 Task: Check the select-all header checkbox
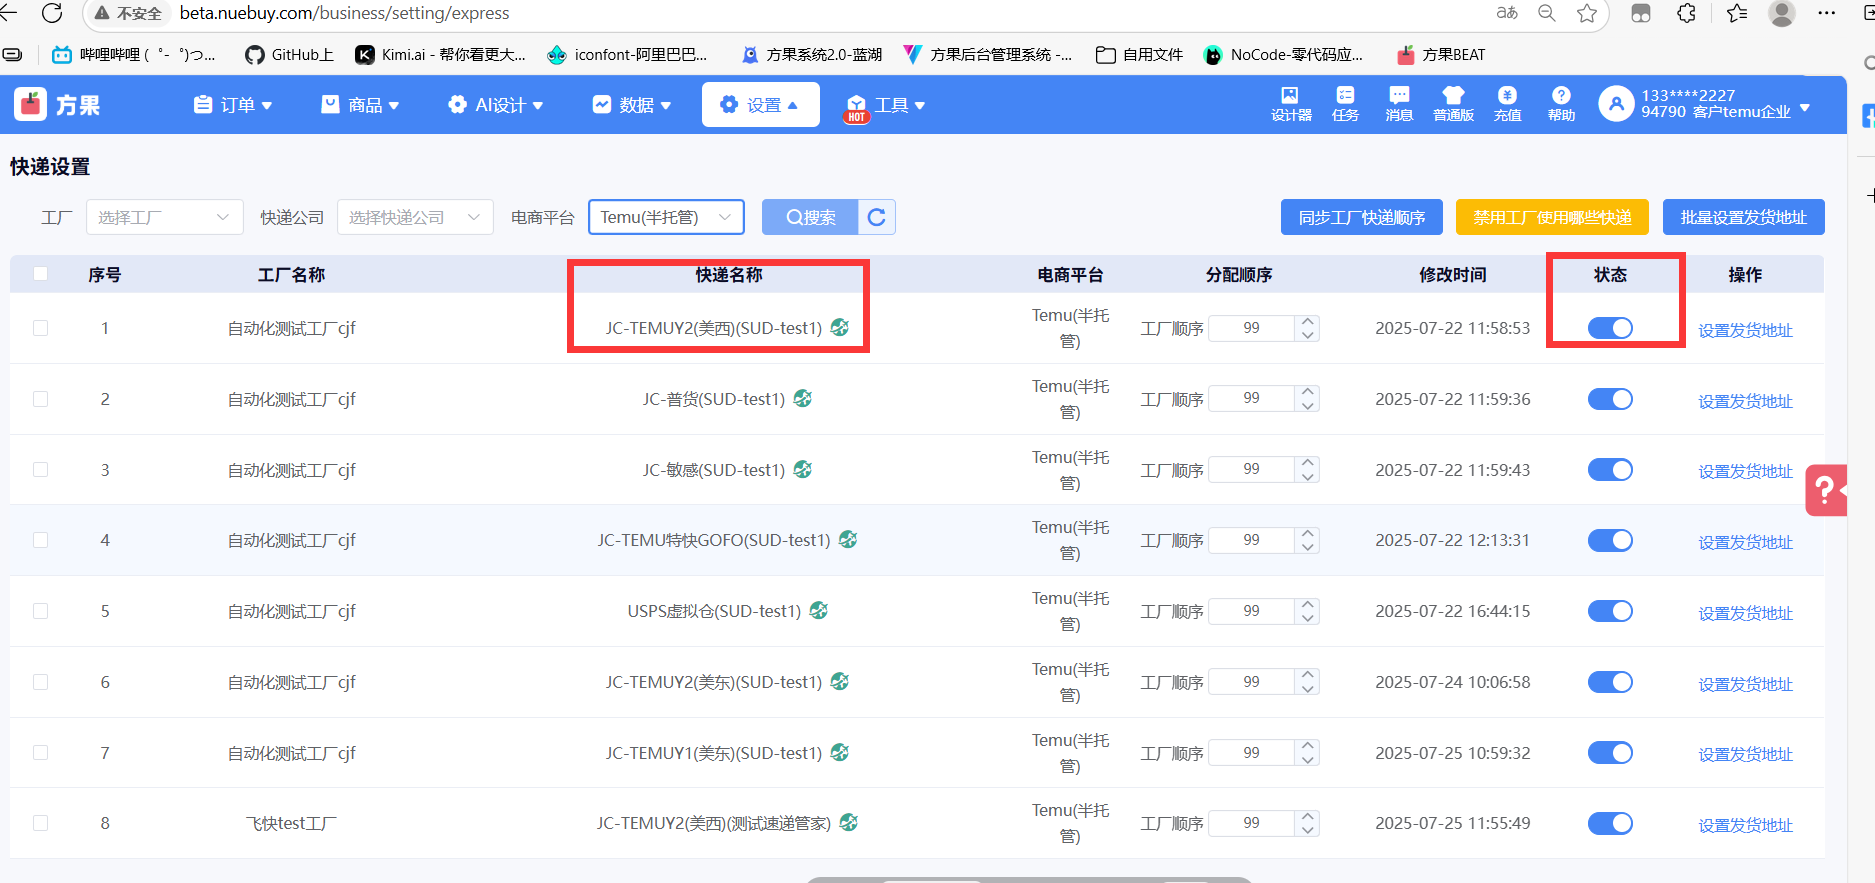tap(41, 274)
